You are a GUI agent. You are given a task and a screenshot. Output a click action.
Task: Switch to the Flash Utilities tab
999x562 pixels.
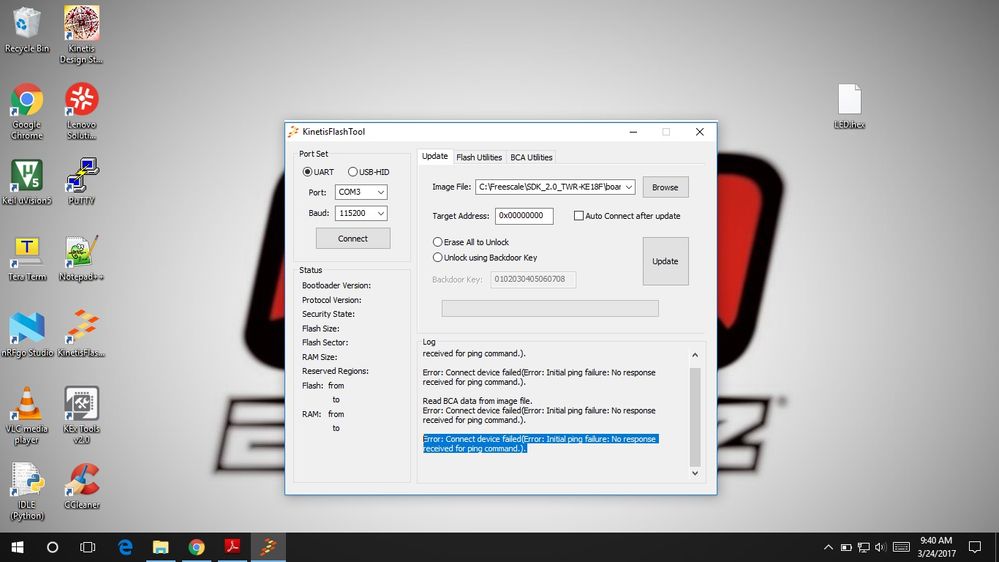[x=479, y=157]
